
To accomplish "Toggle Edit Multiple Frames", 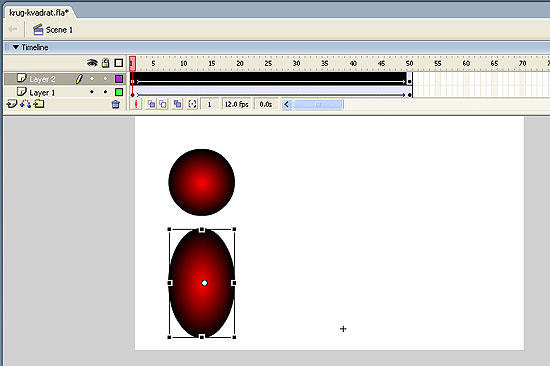I will coord(177,104).
